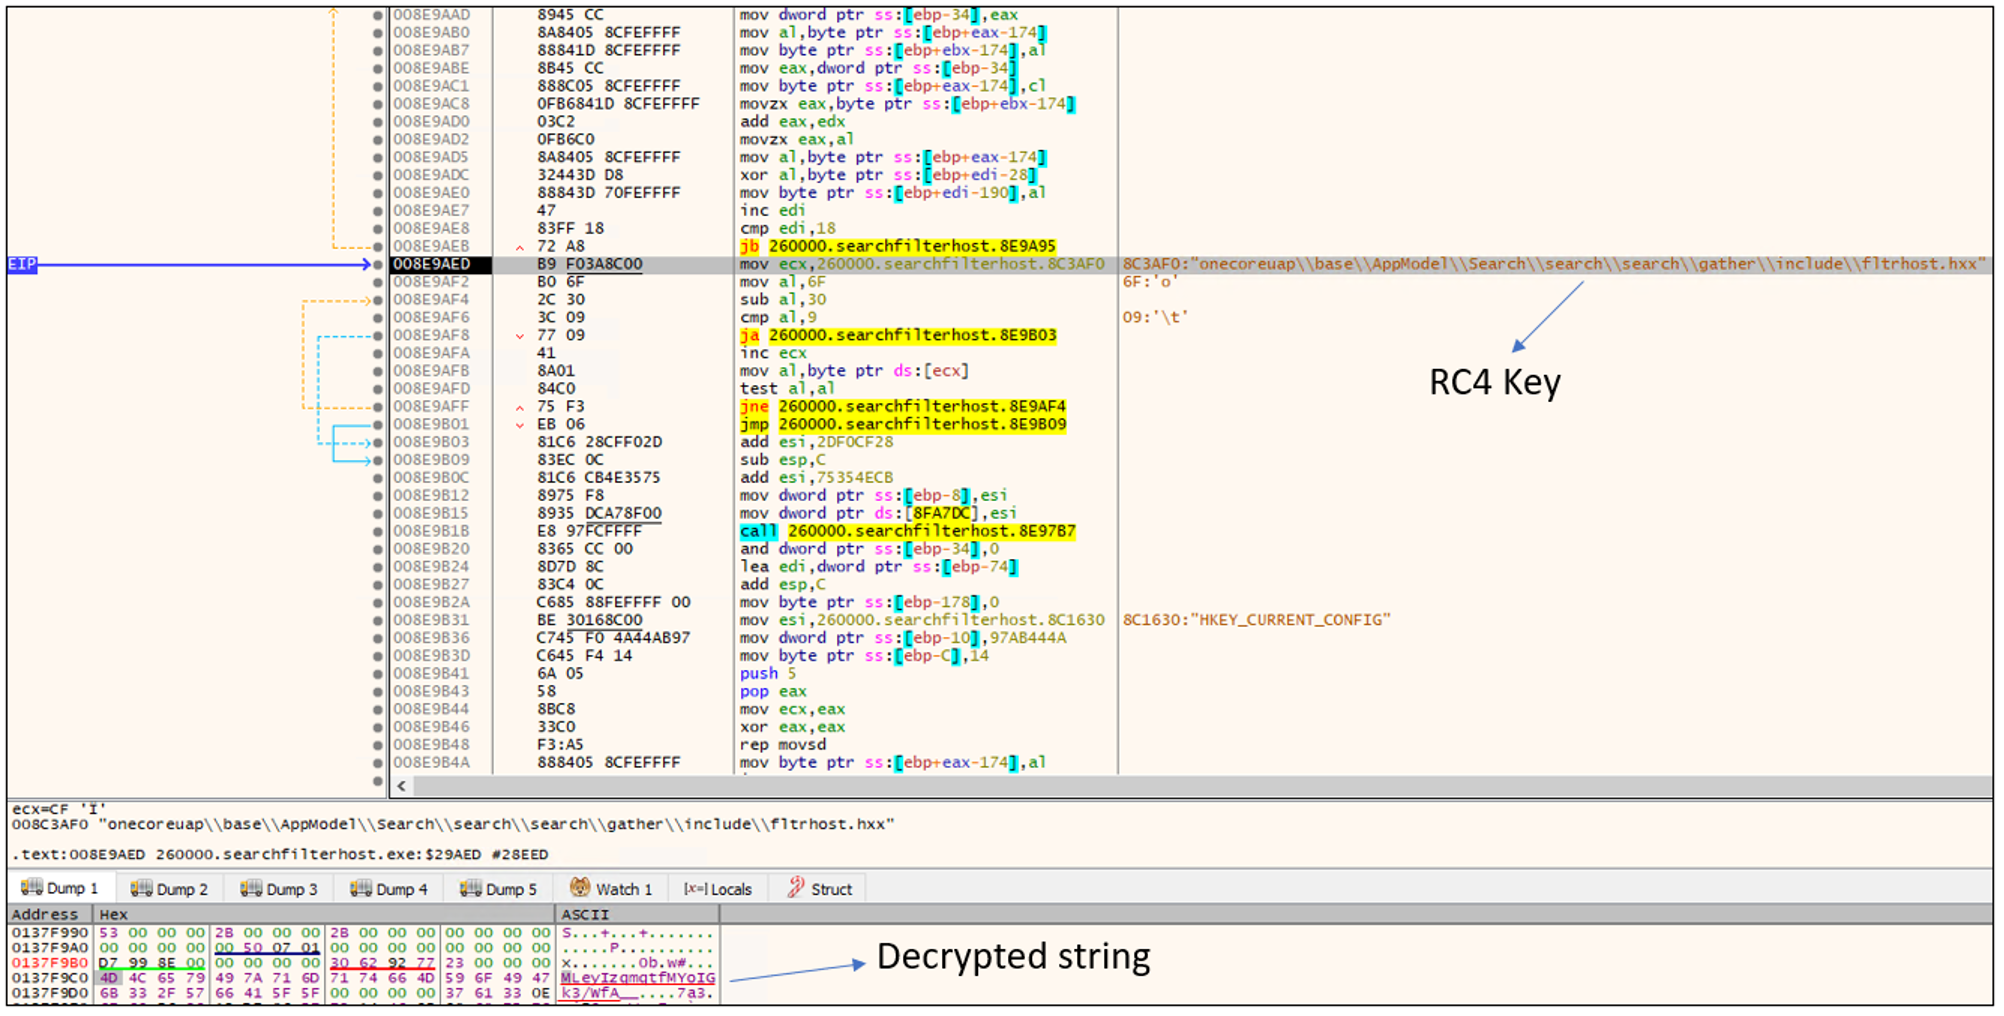Click red jump-up arrow at 008E9AEB

pos(519,247)
